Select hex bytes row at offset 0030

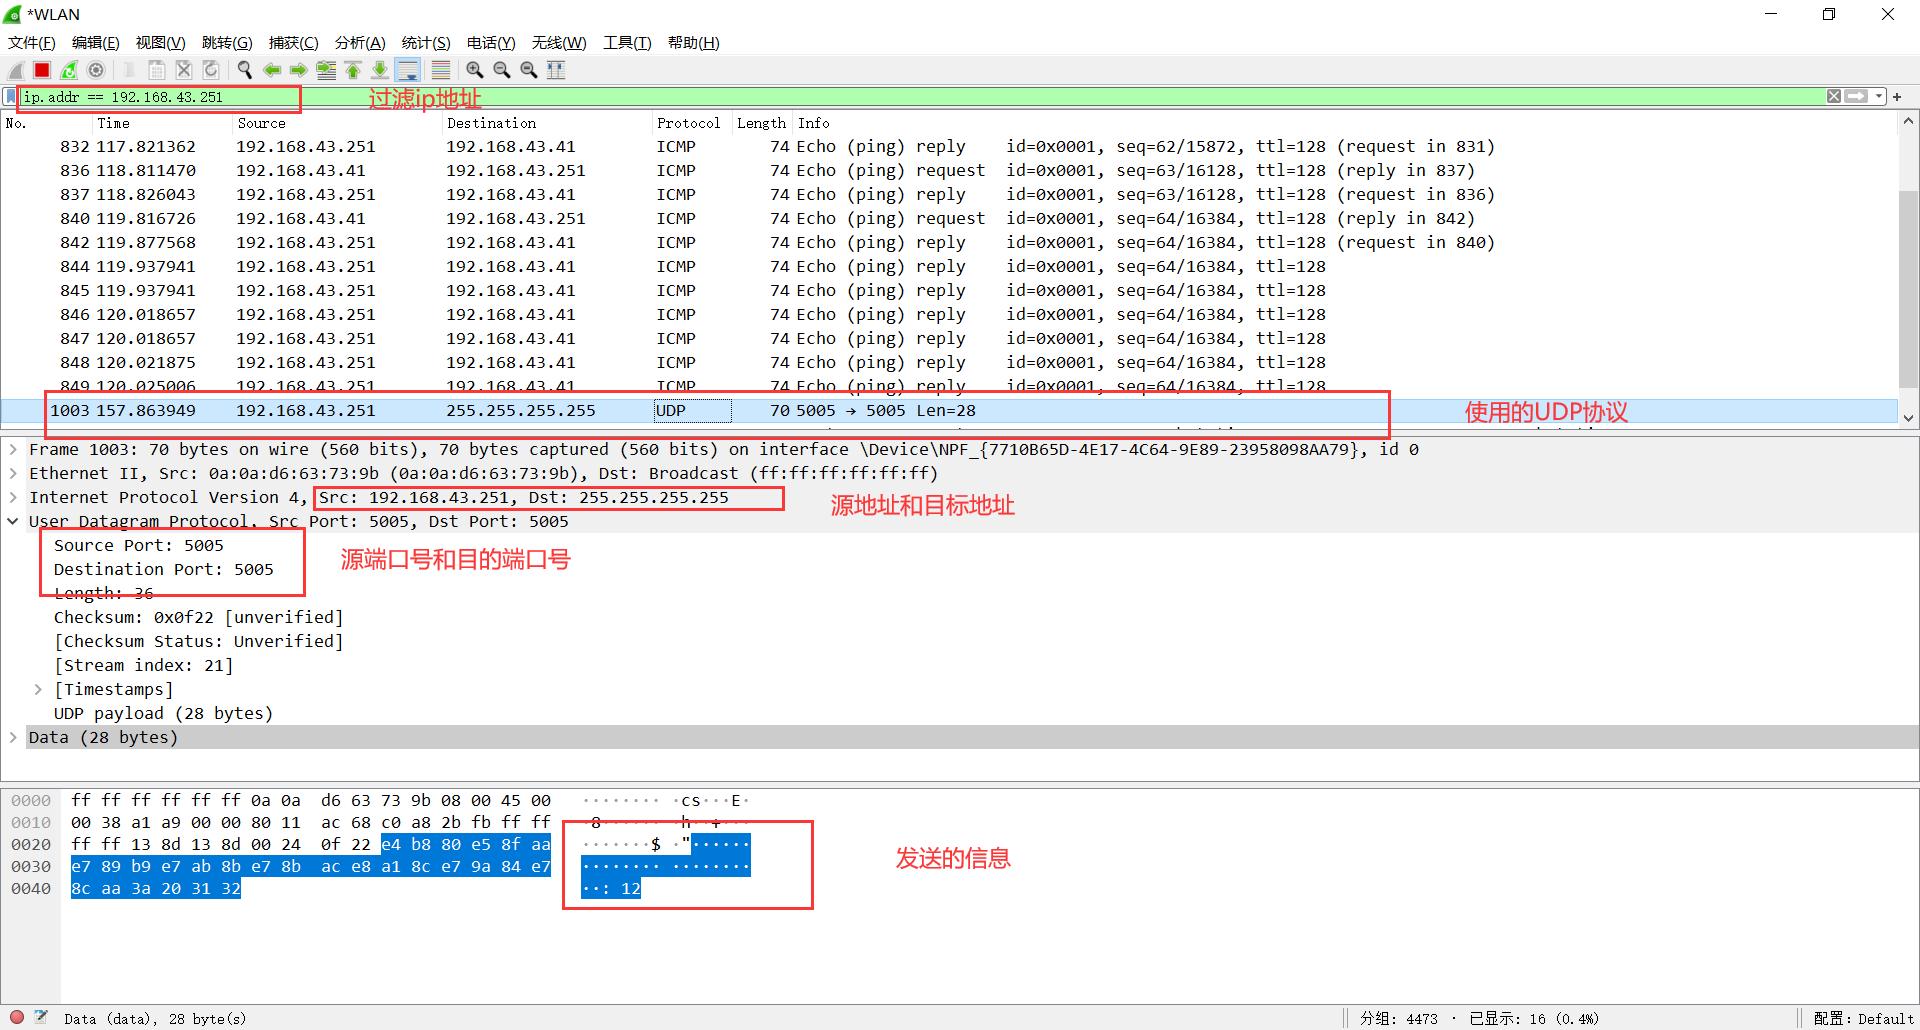pos(310,867)
